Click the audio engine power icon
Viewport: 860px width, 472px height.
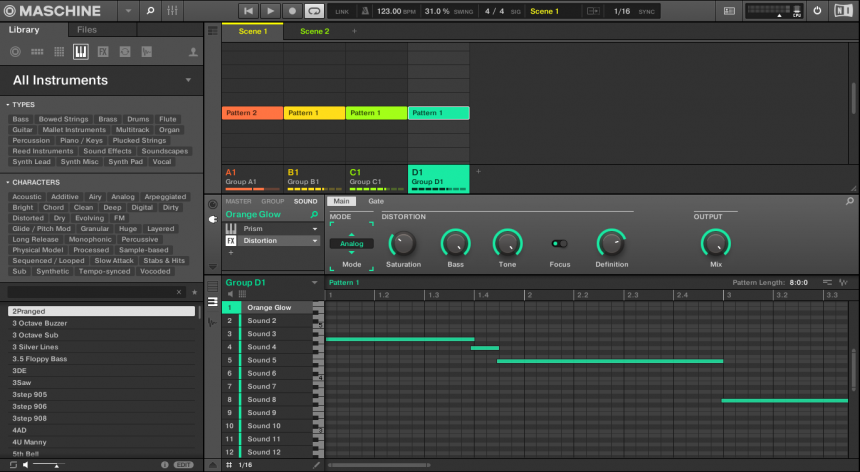coord(817,11)
